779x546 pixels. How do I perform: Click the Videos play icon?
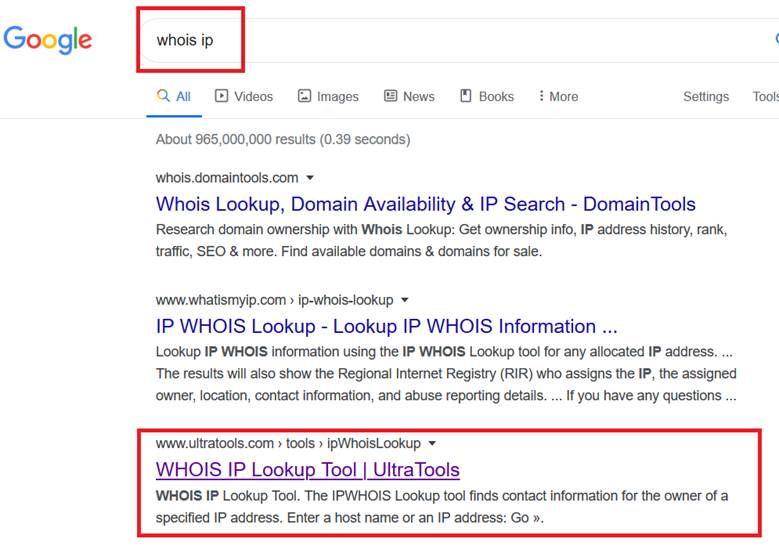point(222,96)
